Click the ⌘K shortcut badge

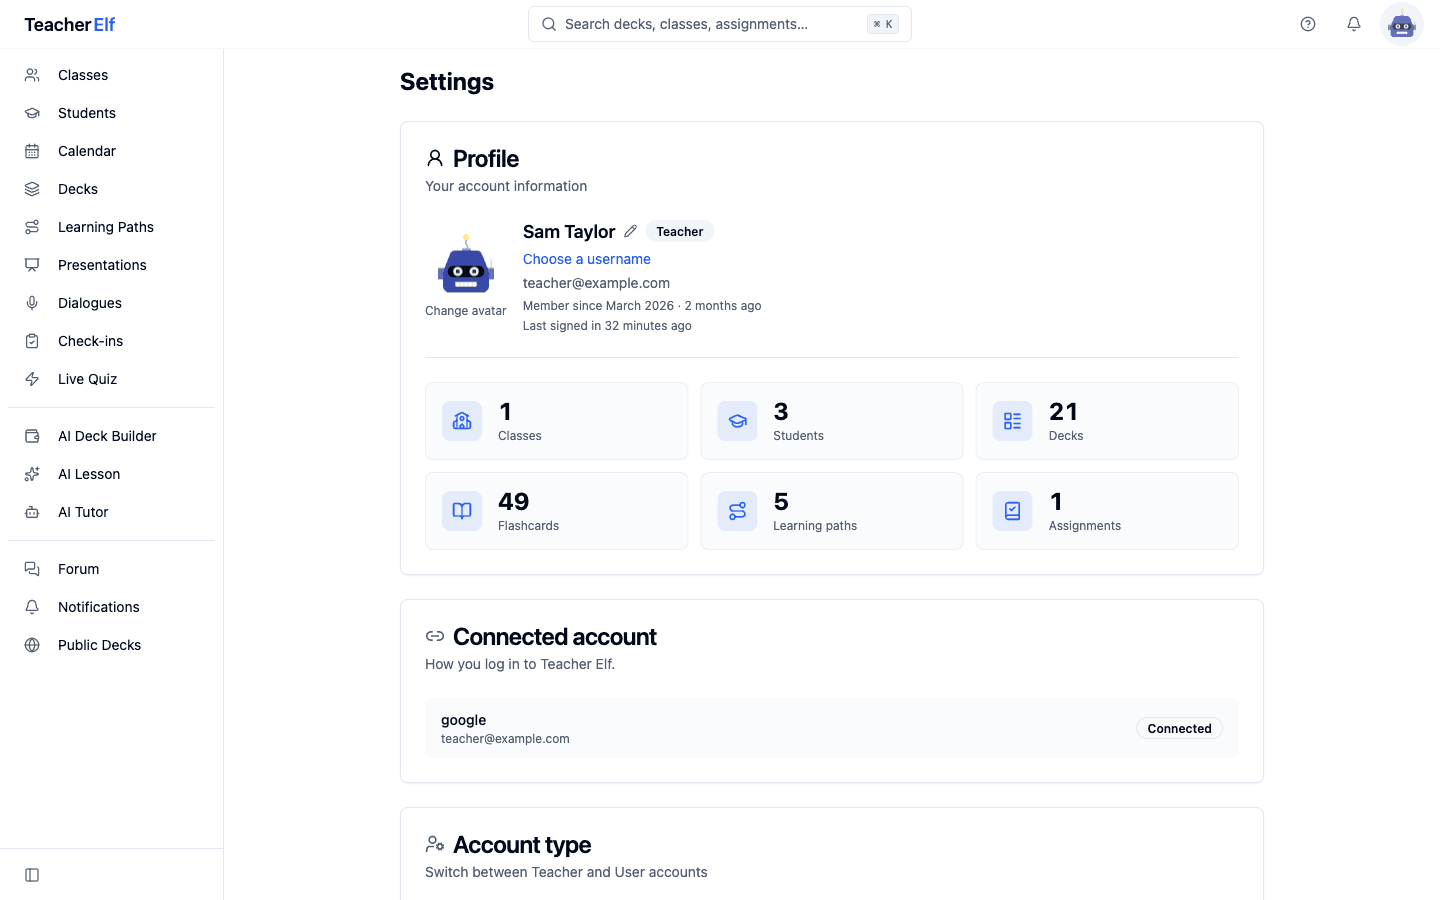pos(883,24)
